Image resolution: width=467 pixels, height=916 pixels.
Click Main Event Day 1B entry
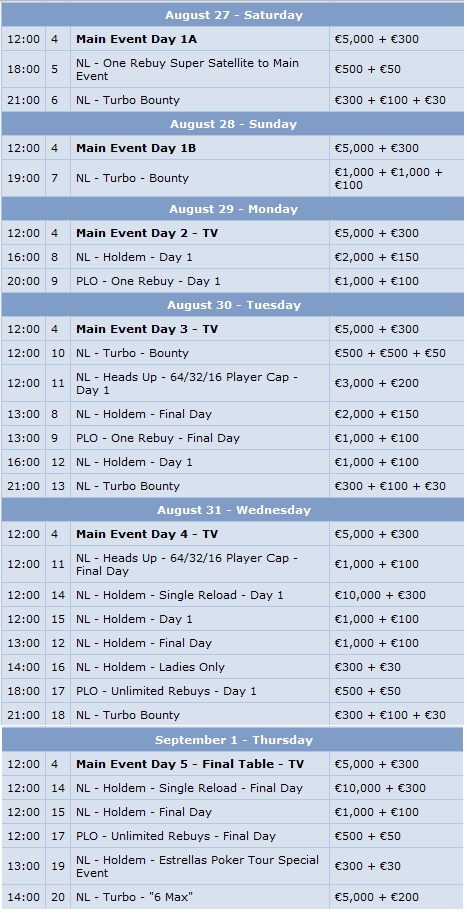tap(136, 148)
